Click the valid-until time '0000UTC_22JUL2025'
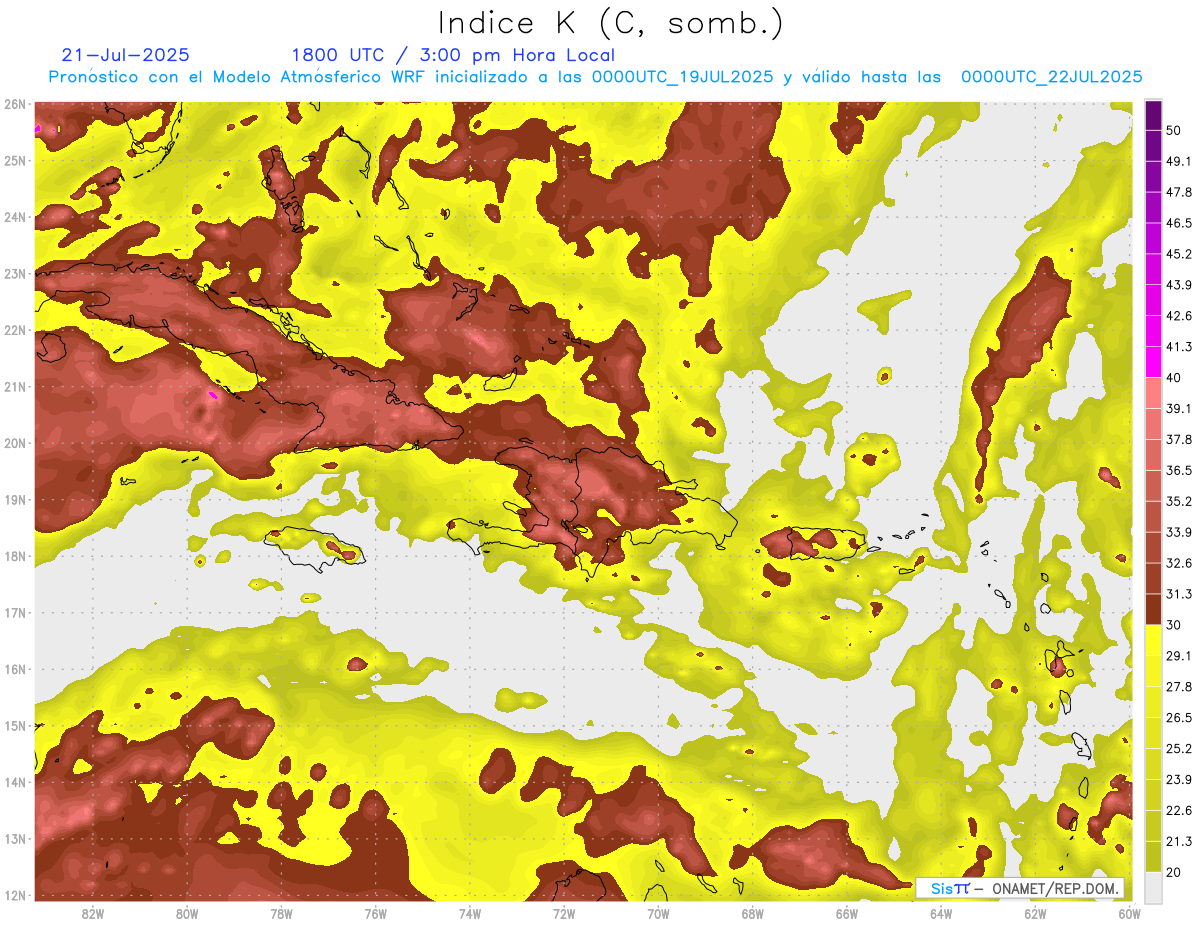 pyautogui.click(x=1051, y=77)
